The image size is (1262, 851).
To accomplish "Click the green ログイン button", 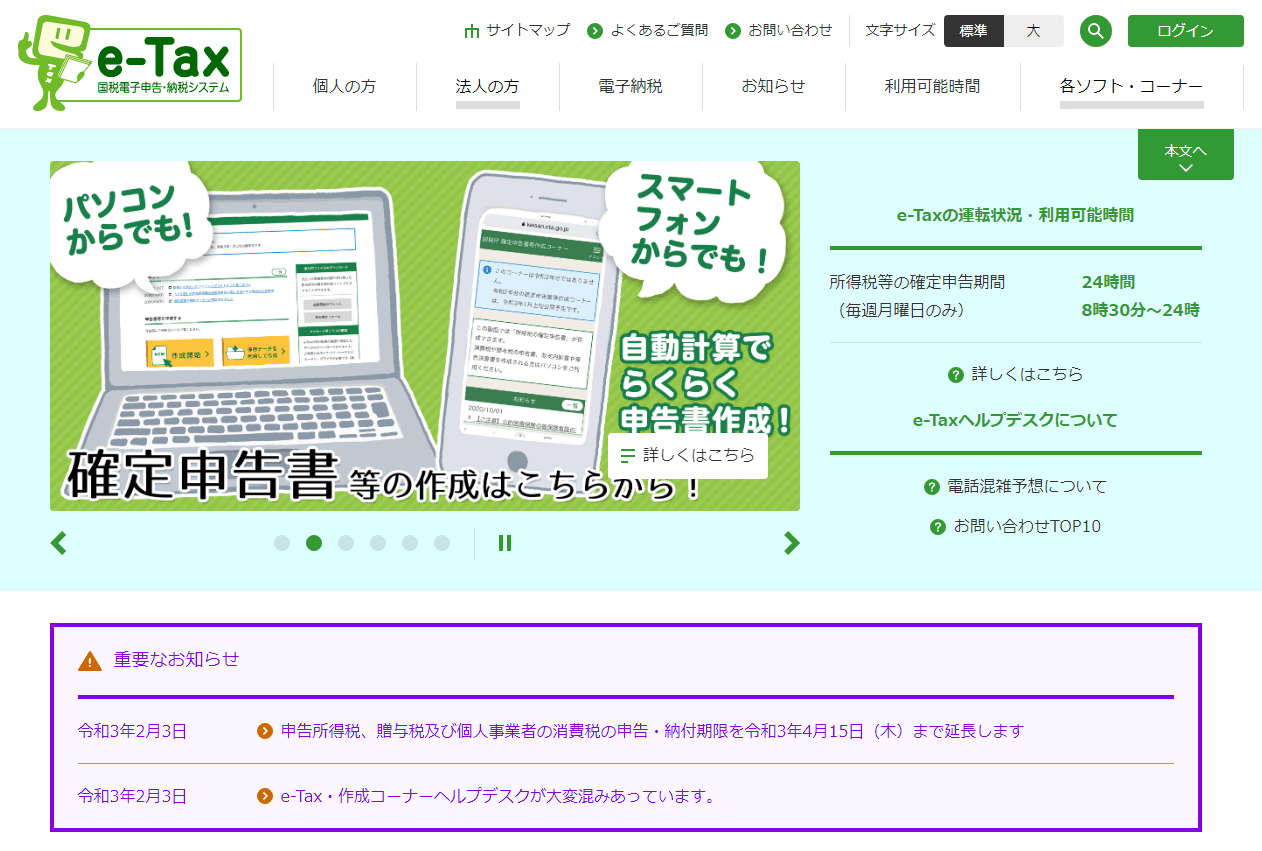I will [1185, 31].
